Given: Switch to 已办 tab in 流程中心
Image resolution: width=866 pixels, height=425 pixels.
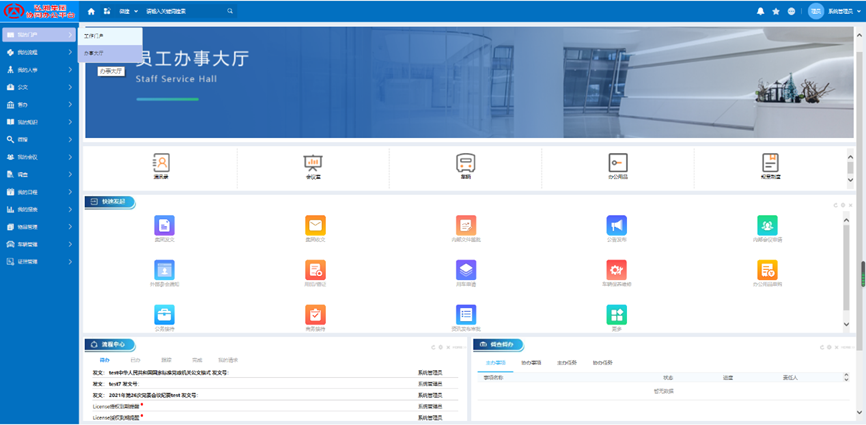Looking at the screenshot, I should pos(135,360).
